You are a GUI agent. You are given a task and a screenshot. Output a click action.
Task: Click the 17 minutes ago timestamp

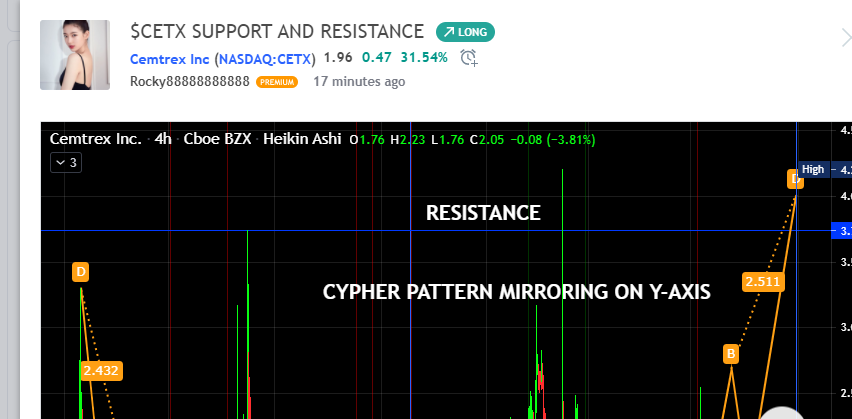coord(359,82)
